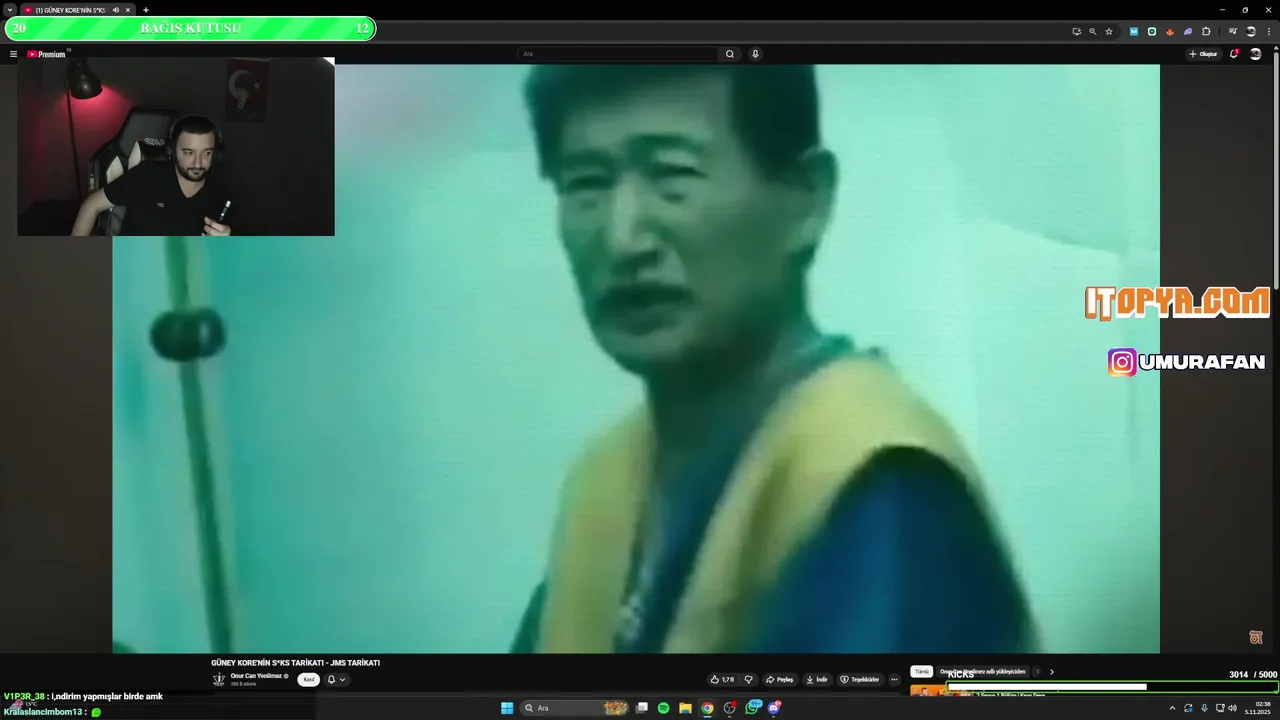Open Chrome three-dot menu
This screenshot has height=720, width=1280.
click(1269, 31)
